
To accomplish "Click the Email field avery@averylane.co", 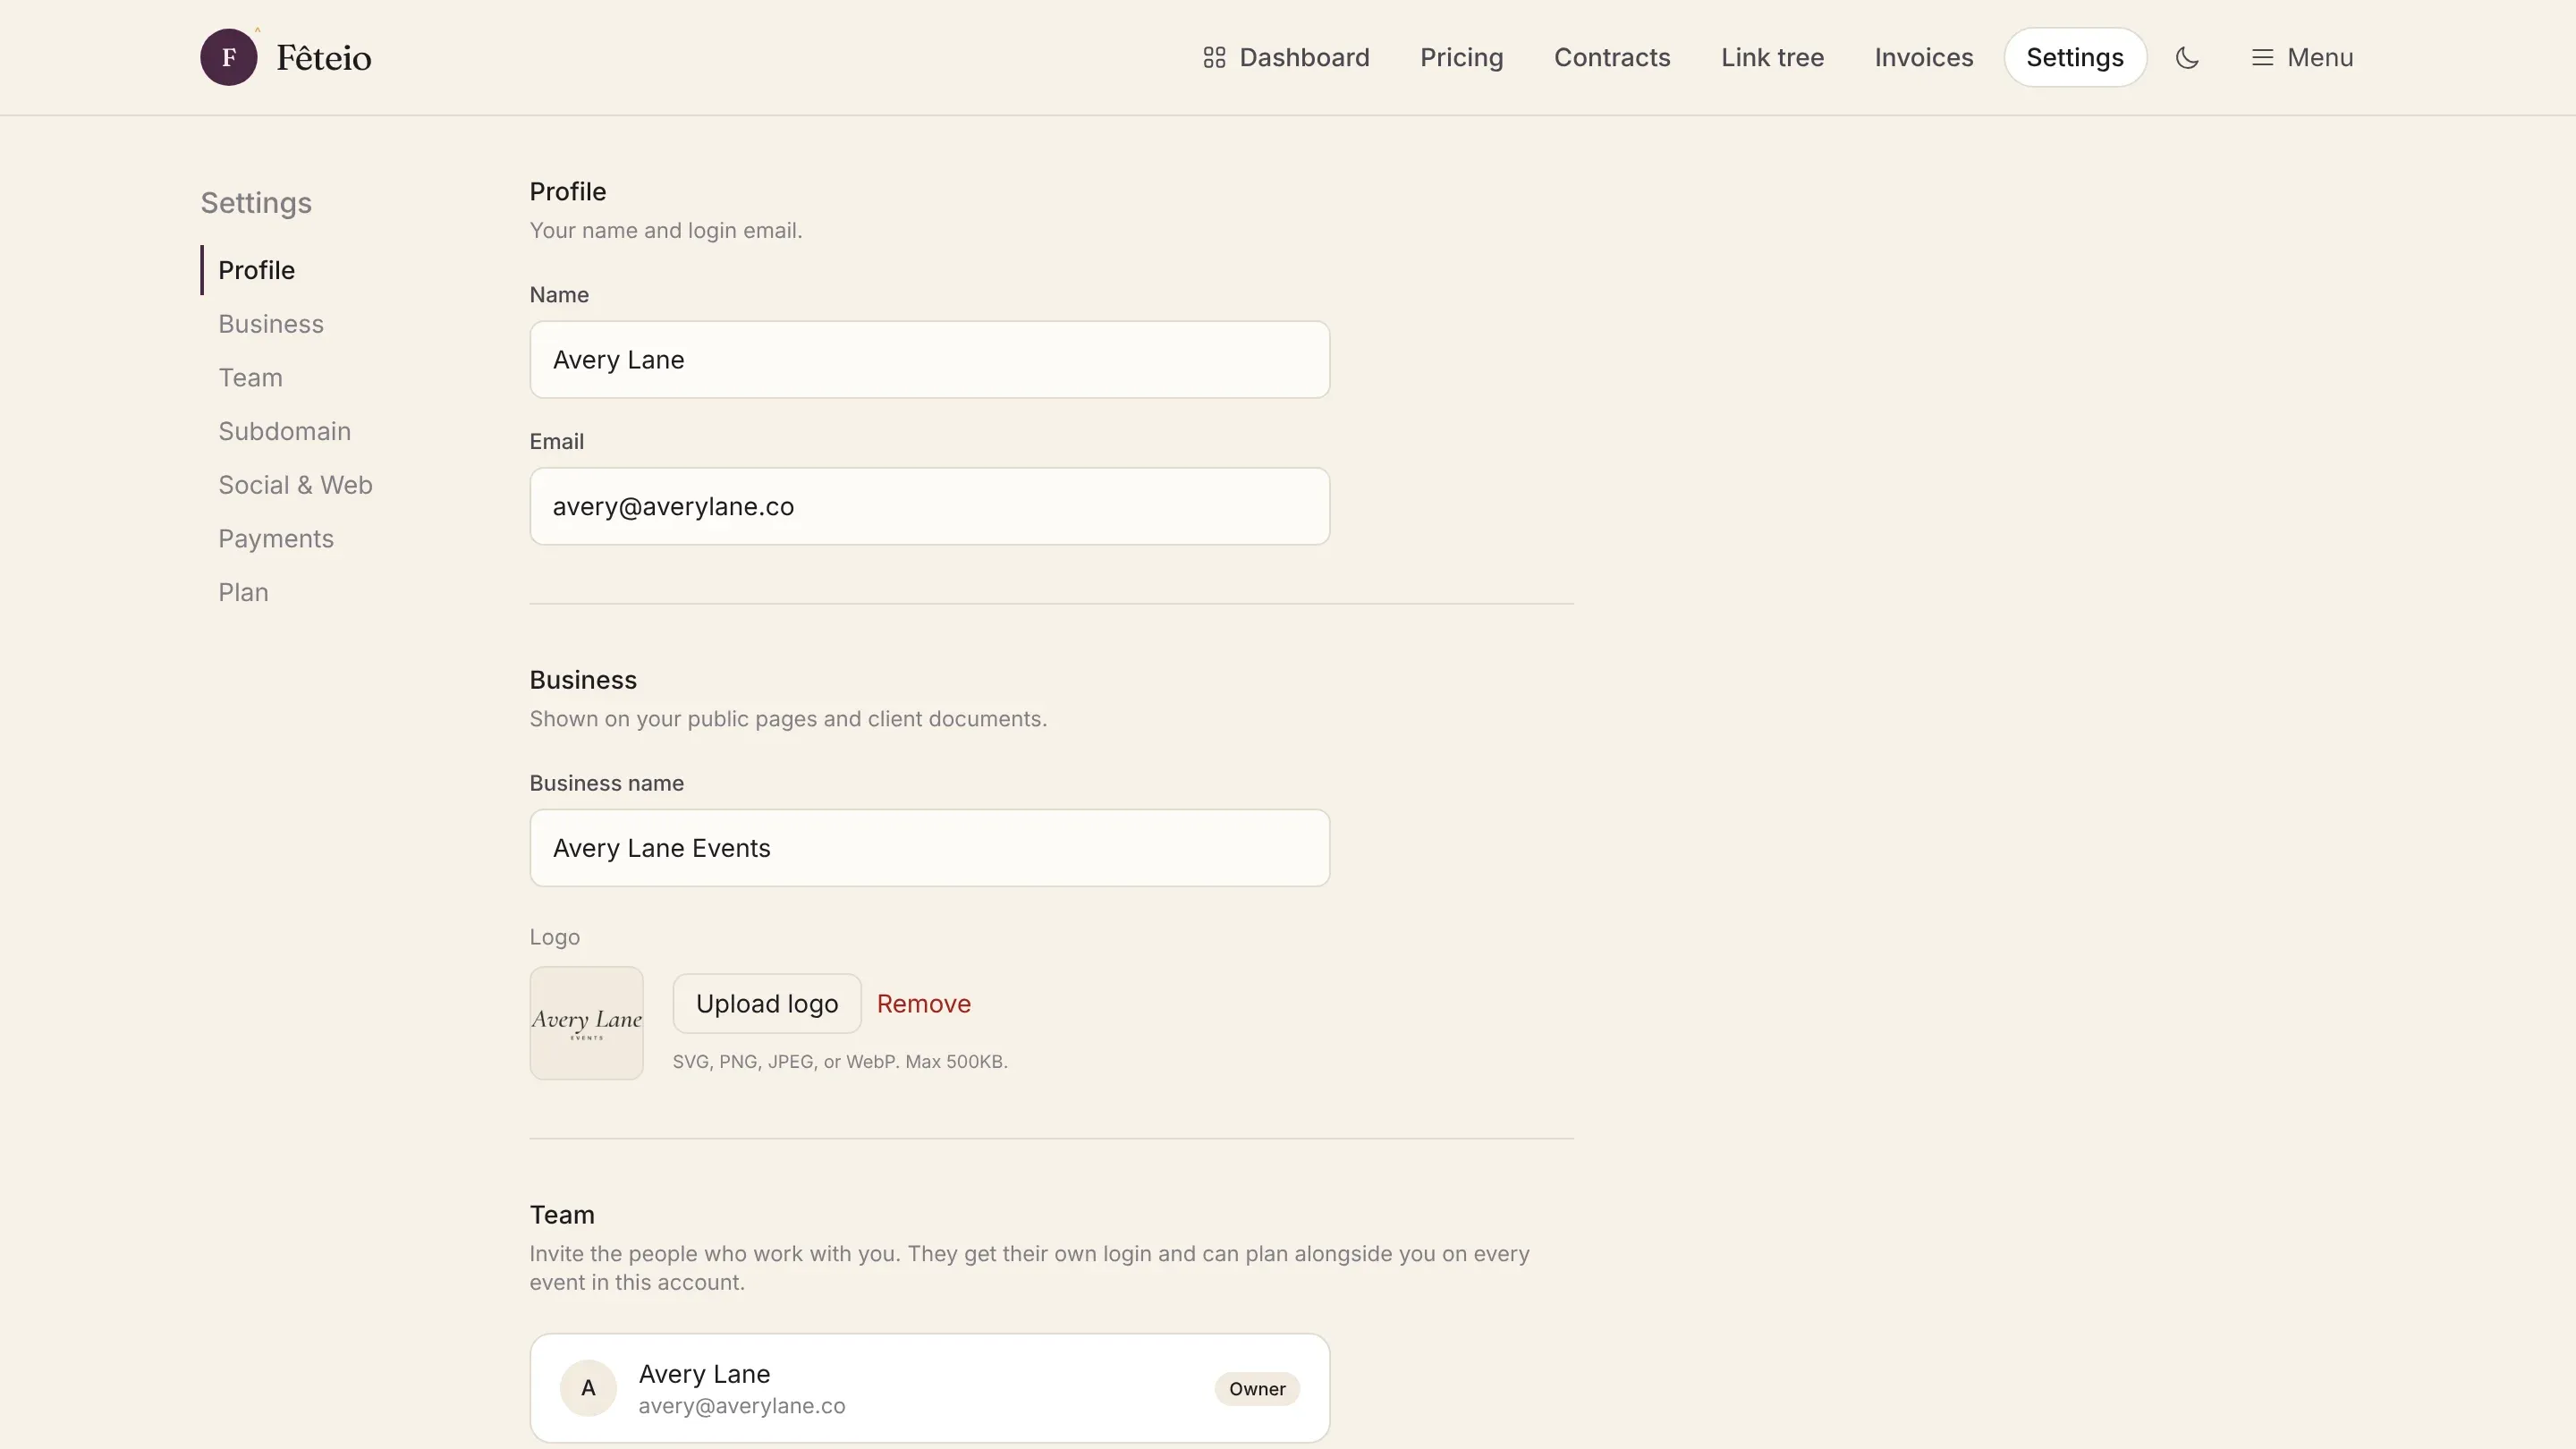I will pyautogui.click(x=929, y=506).
